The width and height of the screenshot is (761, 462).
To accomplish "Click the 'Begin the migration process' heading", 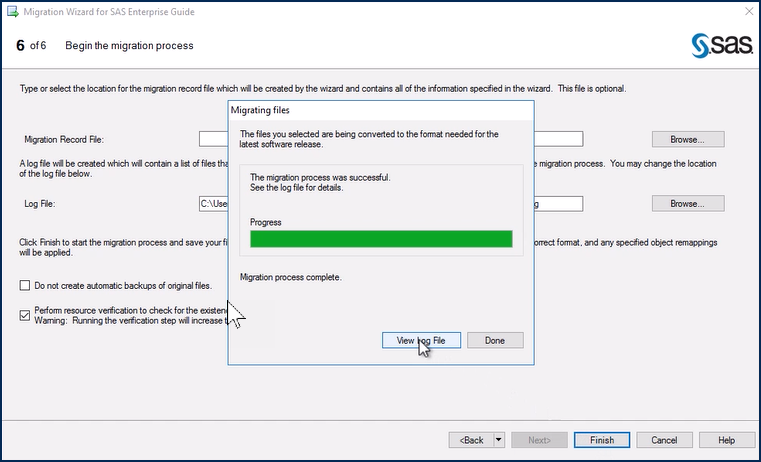I will pos(129,46).
